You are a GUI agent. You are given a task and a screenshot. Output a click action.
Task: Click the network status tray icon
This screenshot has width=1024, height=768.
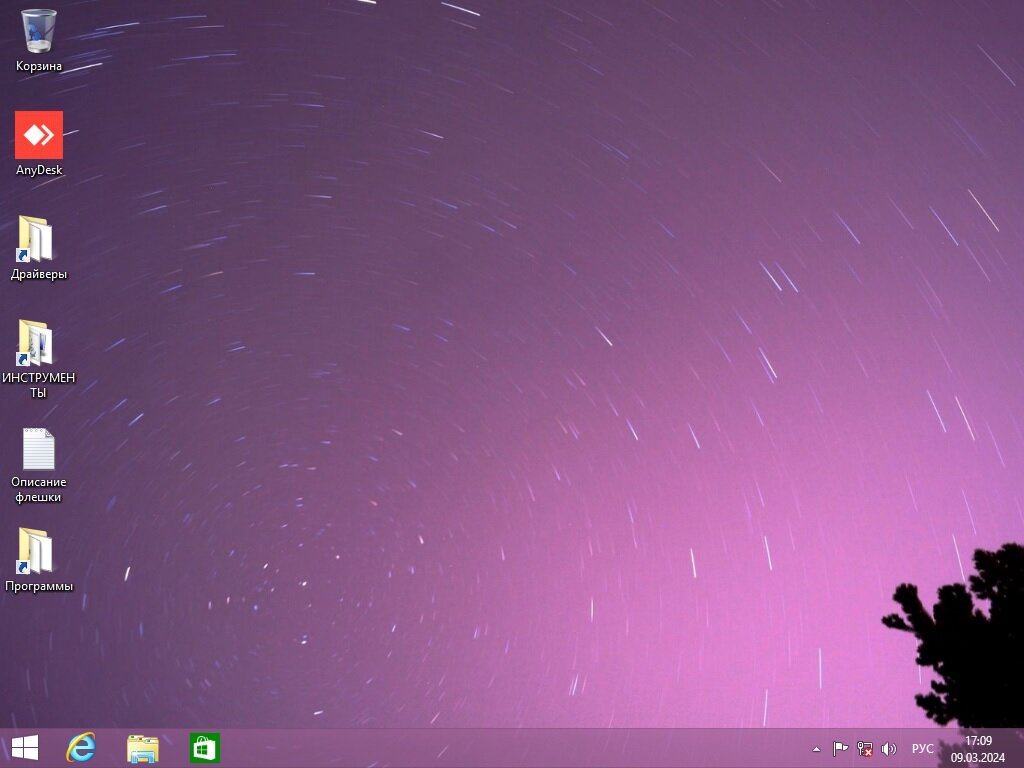pyautogui.click(x=865, y=748)
